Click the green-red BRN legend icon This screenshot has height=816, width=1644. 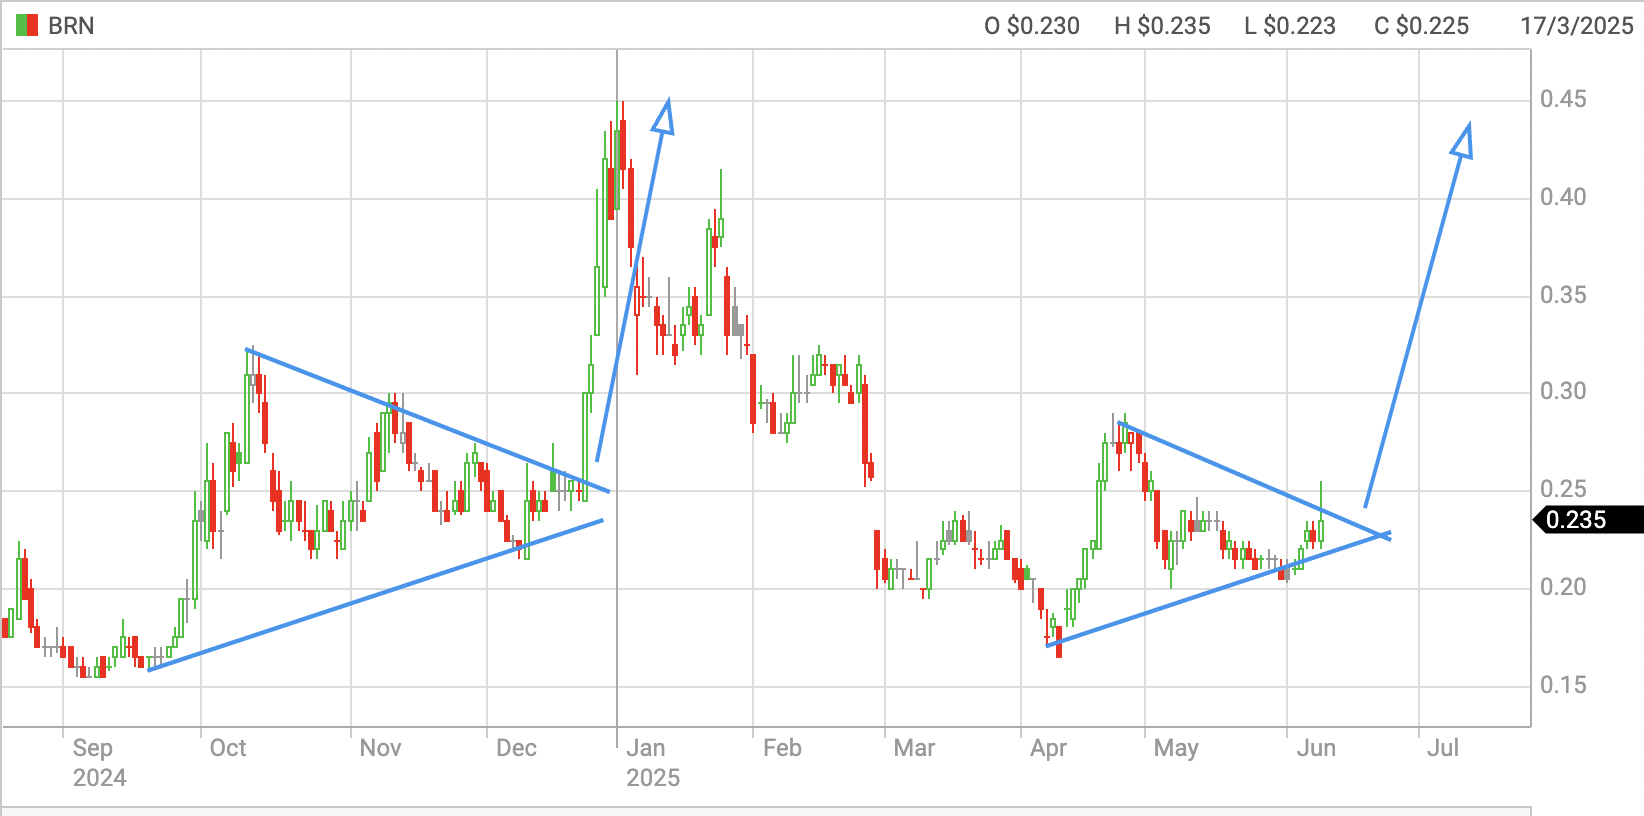coord(27,26)
